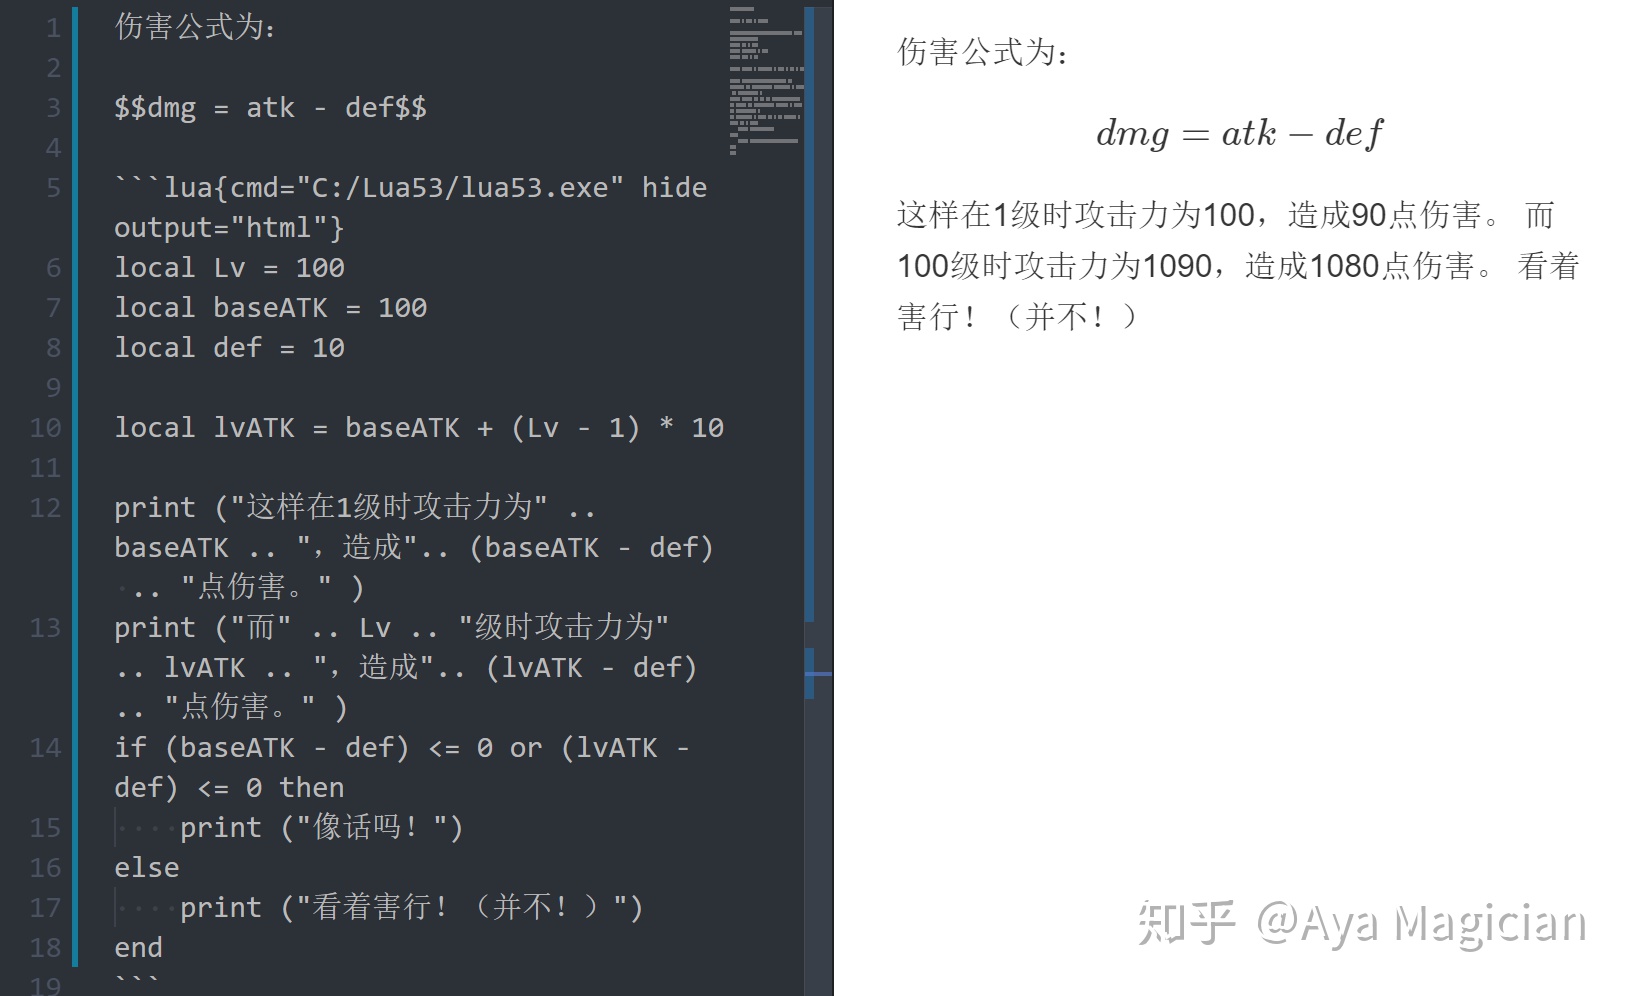Click the output="html"} text
1628x996 pixels.
coord(229,228)
